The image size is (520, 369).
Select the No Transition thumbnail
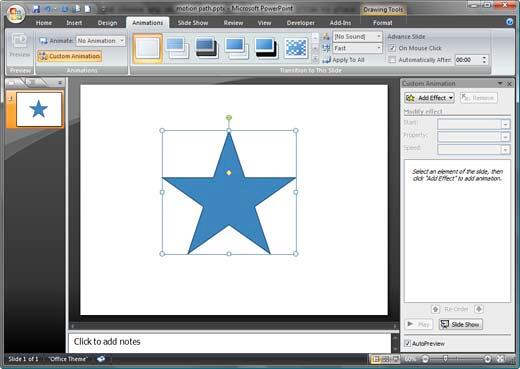tap(147, 48)
